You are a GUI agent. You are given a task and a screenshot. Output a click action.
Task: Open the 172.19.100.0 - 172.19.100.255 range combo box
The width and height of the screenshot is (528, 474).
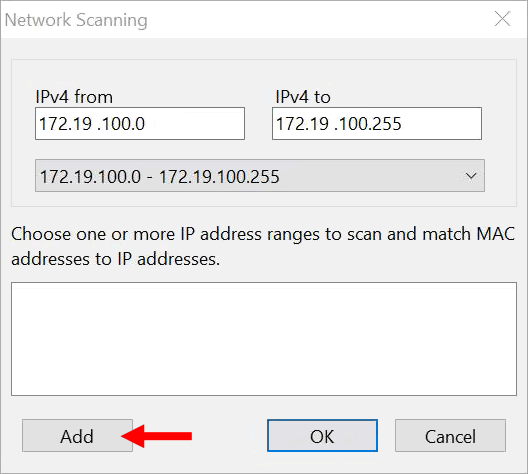point(260,176)
